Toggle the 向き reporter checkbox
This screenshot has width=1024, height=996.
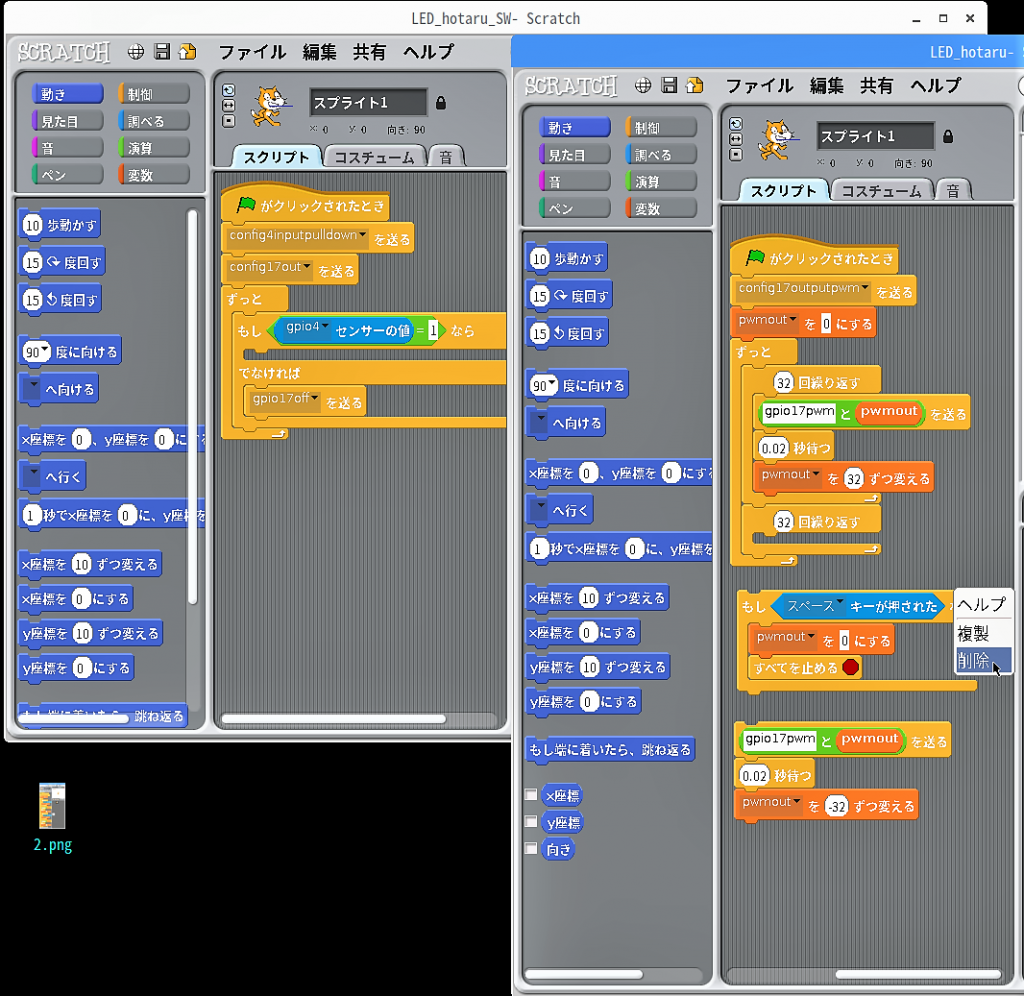531,848
